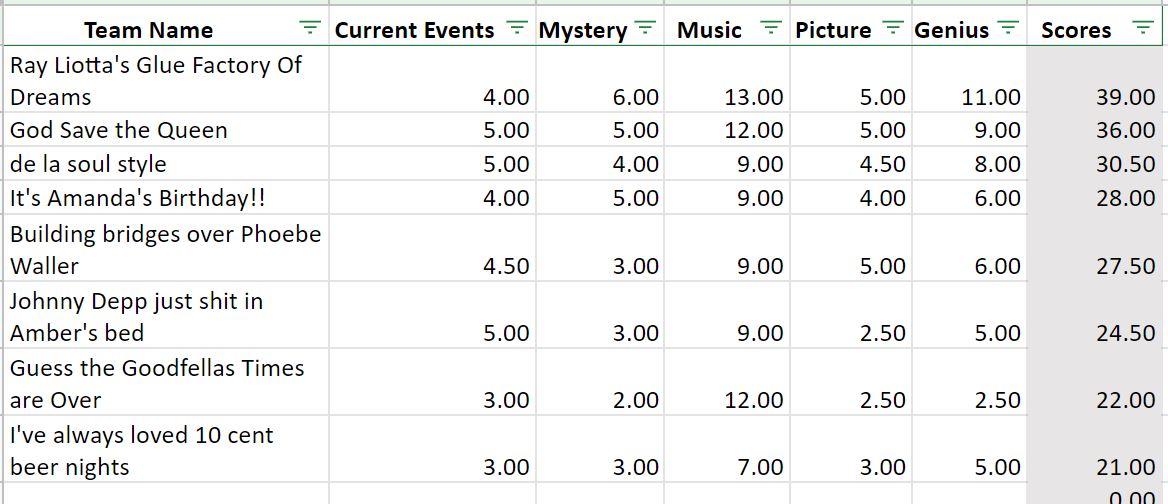Open the Genius column filter icon
Screen dimensions: 1168x504
pyautogui.click(x=1008, y=29)
